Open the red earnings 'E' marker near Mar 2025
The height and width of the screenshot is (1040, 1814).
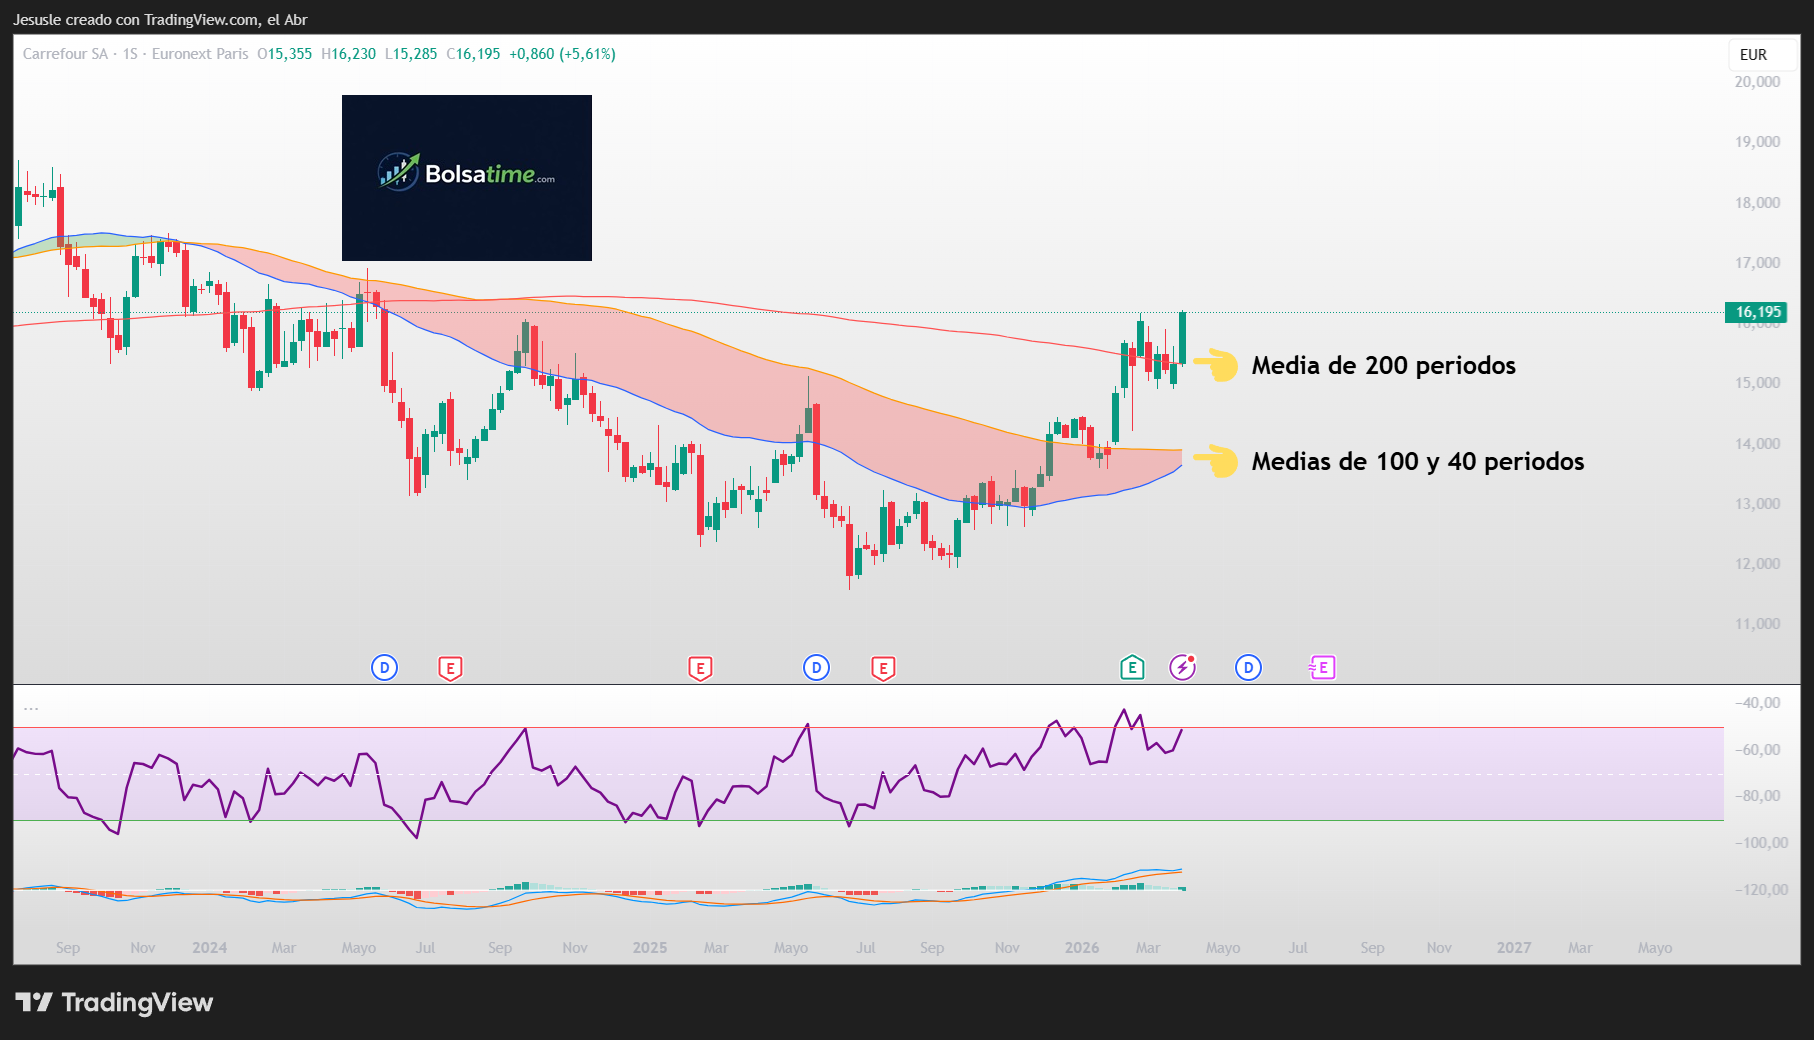coord(700,667)
